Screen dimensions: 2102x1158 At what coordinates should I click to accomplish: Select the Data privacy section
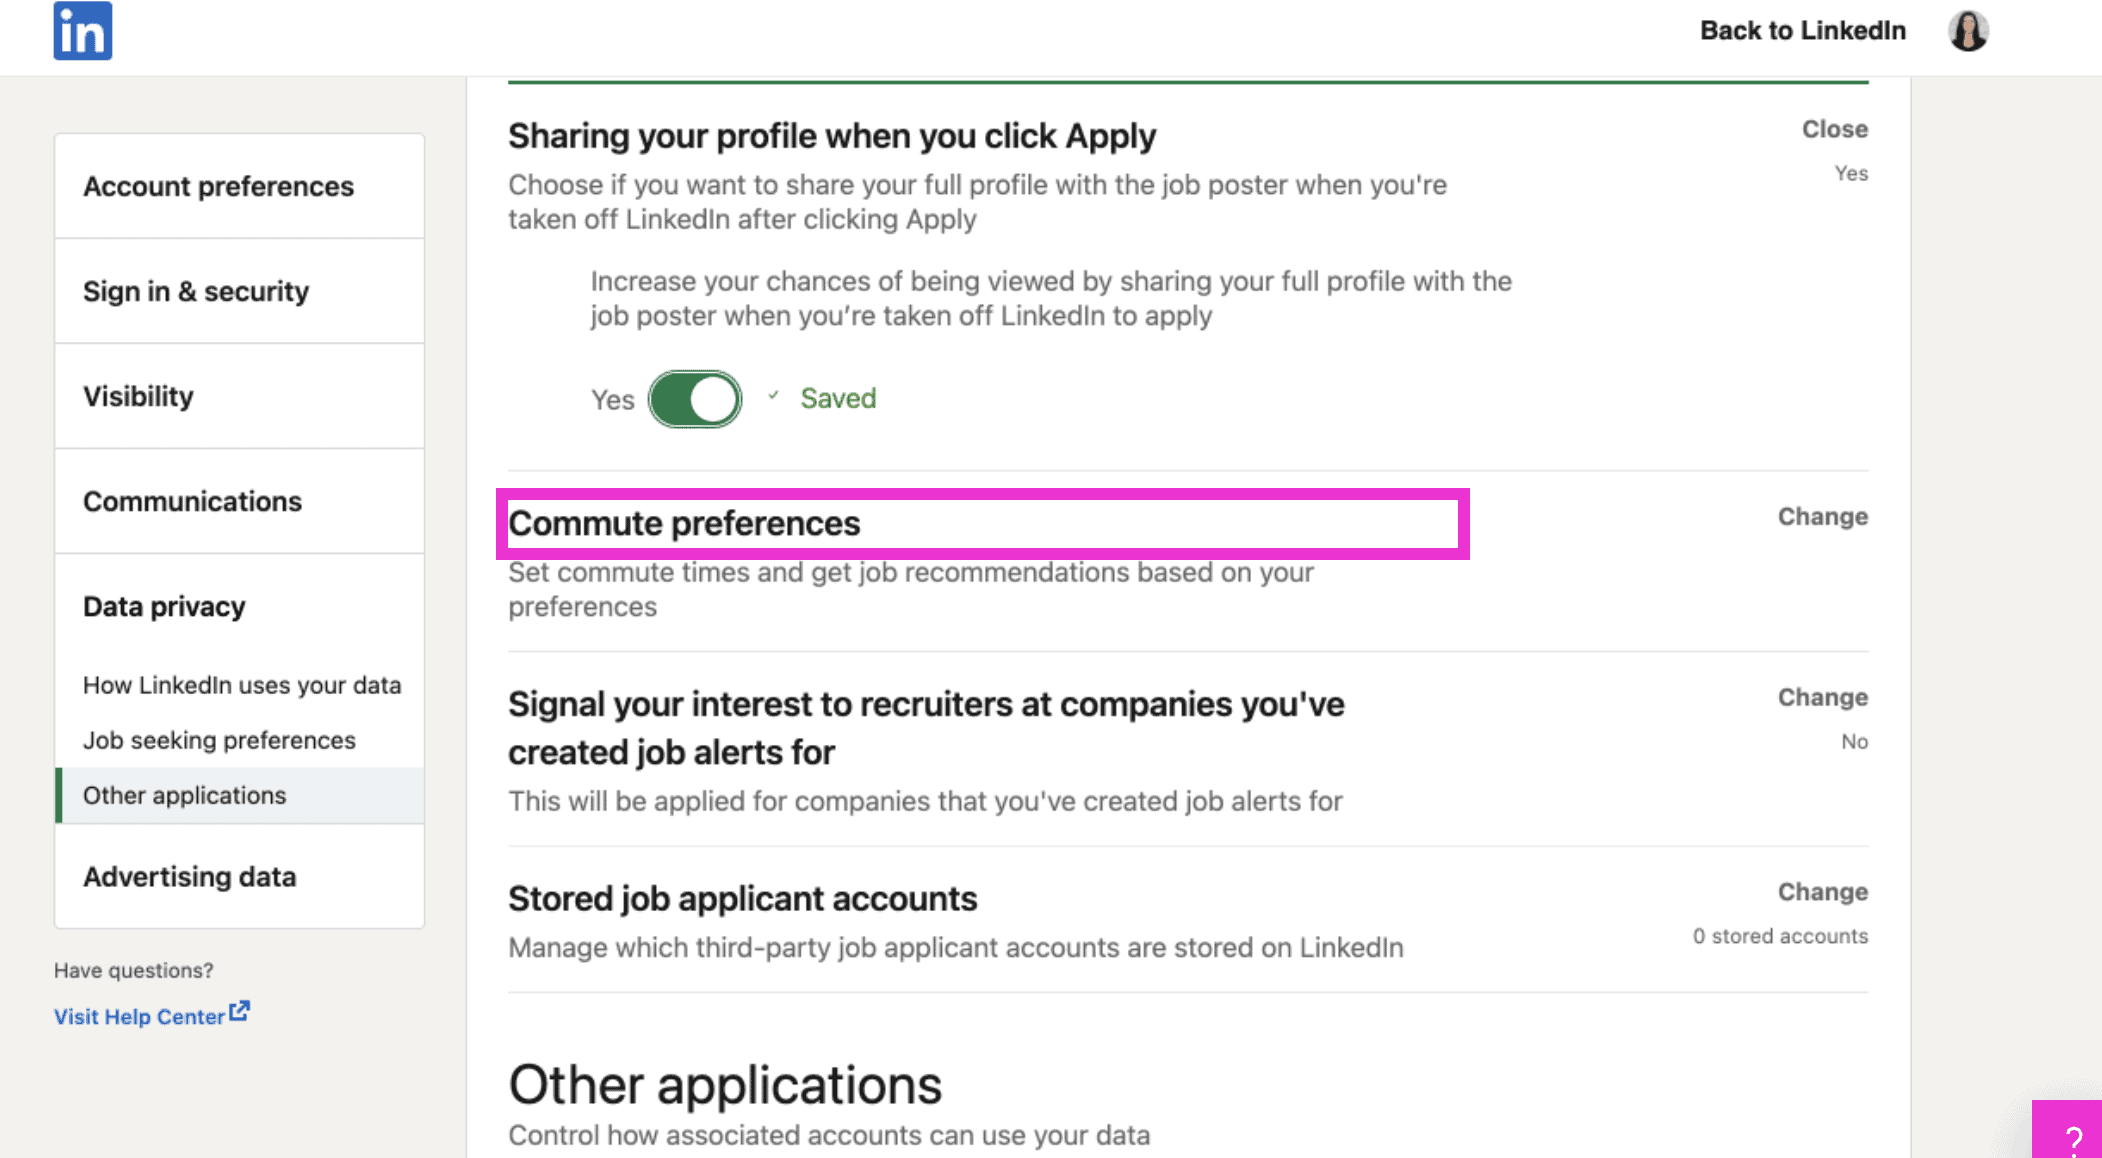164,606
